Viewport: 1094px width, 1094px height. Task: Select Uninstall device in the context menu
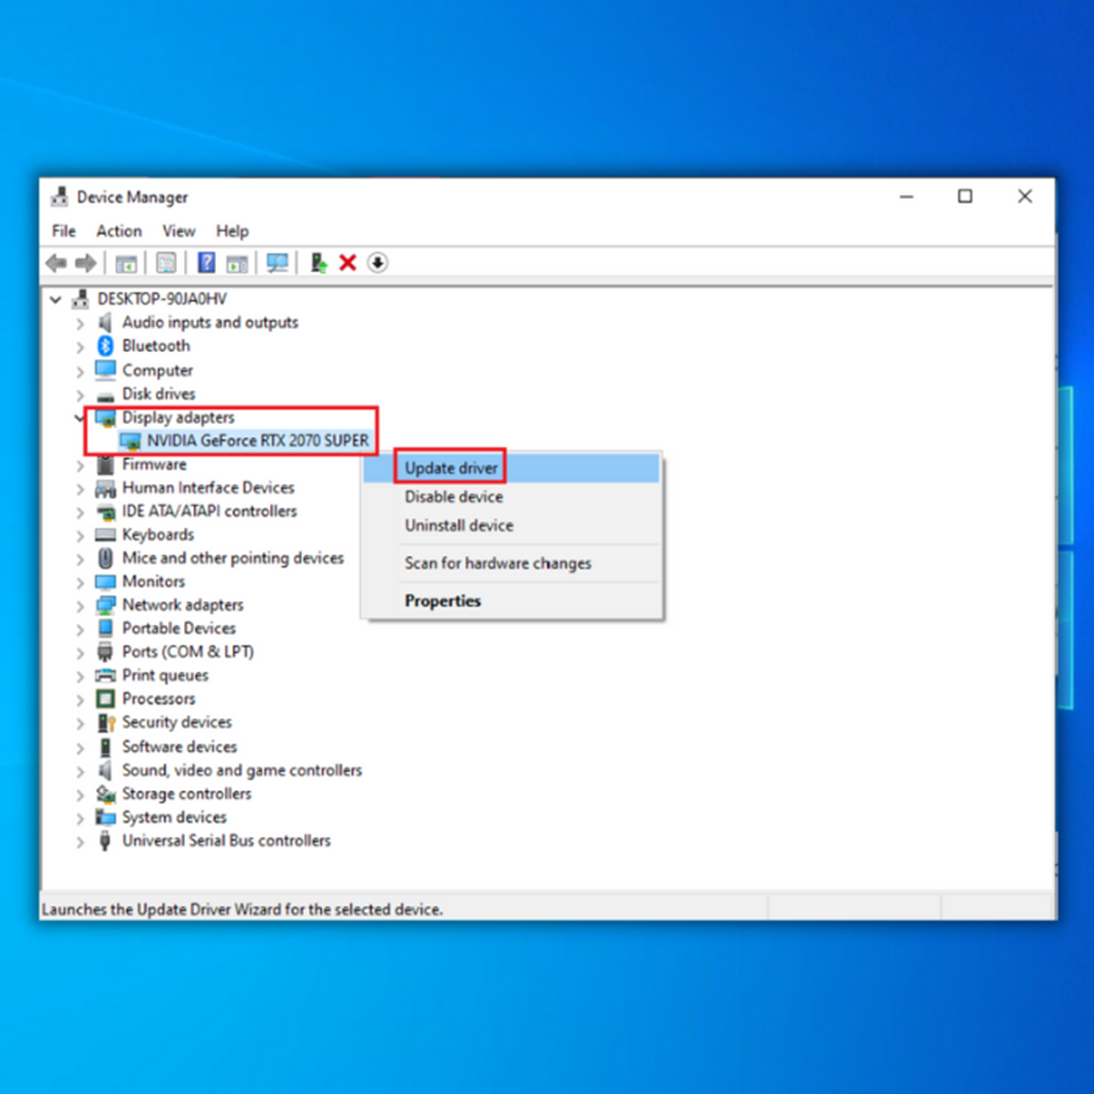458,525
